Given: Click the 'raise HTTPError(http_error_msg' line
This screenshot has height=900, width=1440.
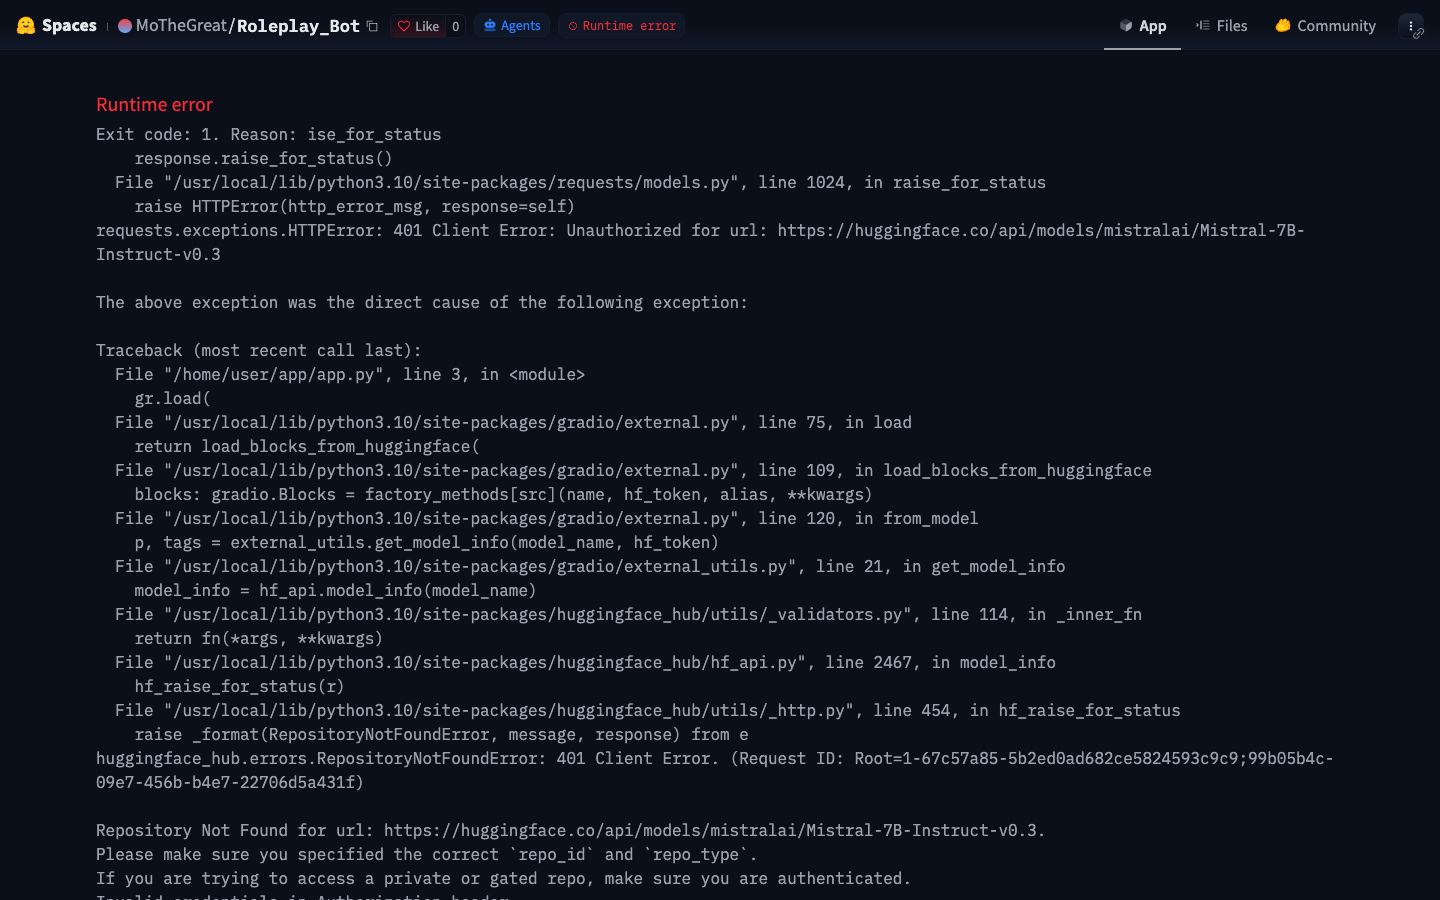Looking at the screenshot, I should point(354,206).
